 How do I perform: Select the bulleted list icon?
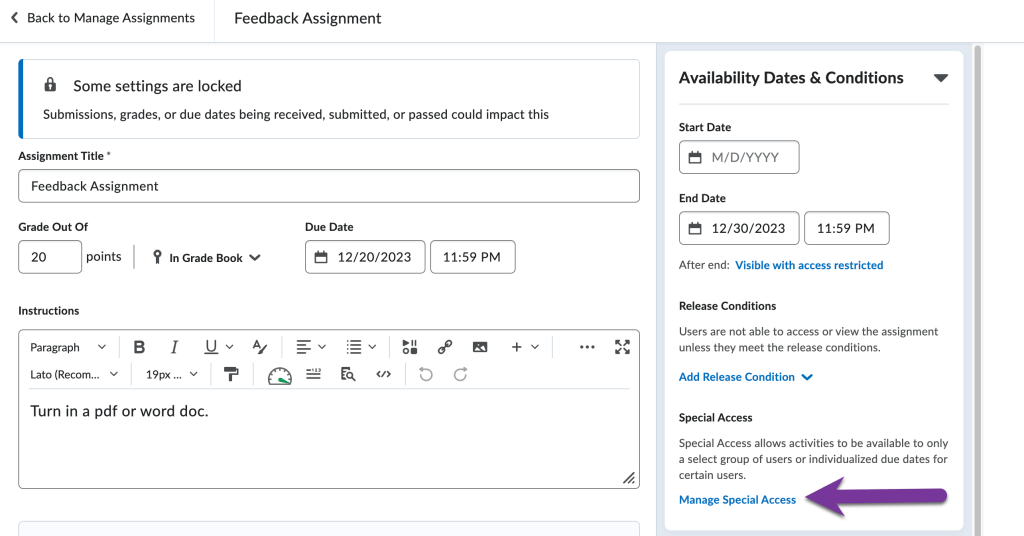click(354, 347)
